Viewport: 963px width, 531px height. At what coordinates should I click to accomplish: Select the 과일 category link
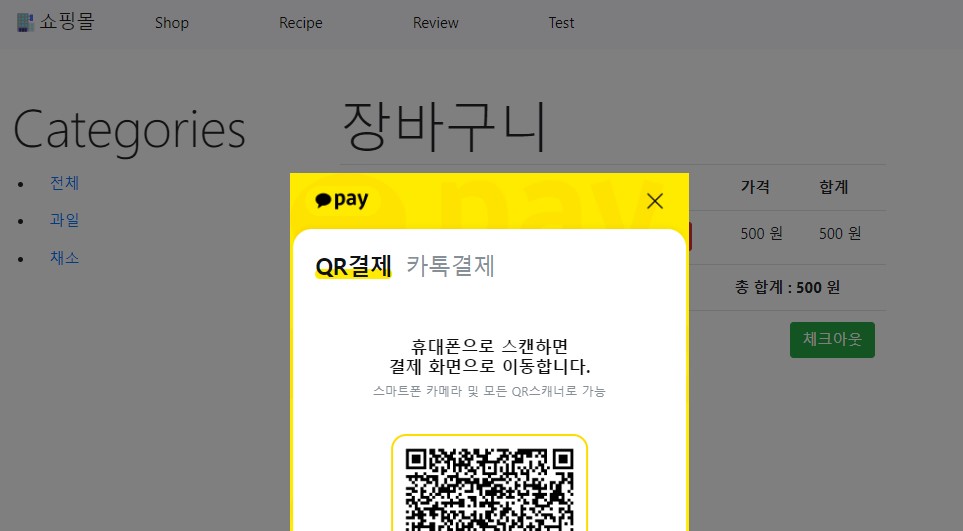coord(64,220)
